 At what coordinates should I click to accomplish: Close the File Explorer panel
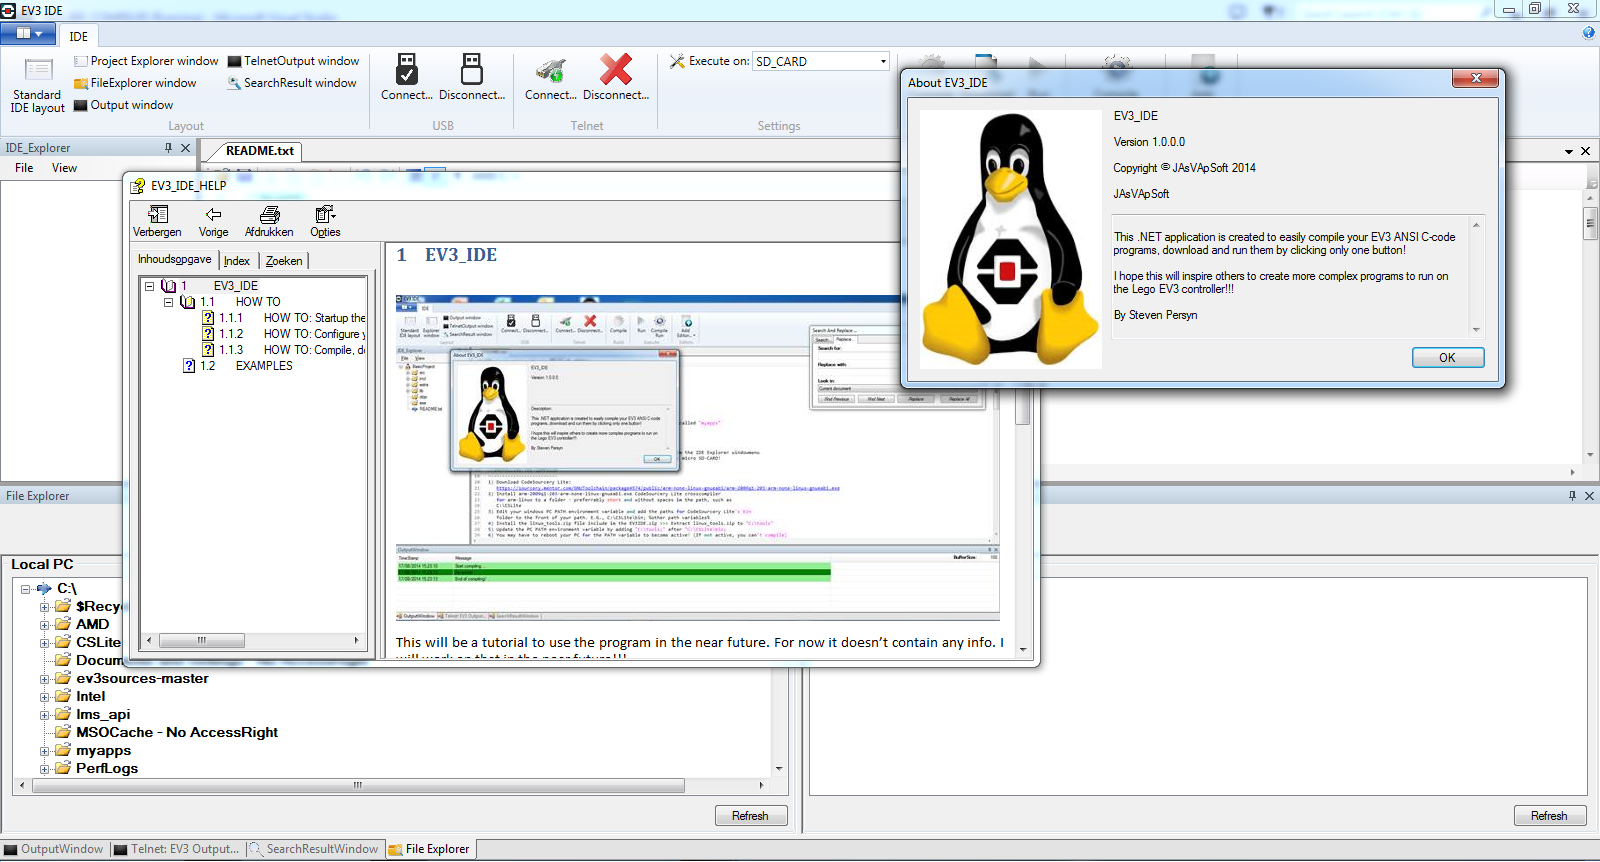pos(1589,496)
